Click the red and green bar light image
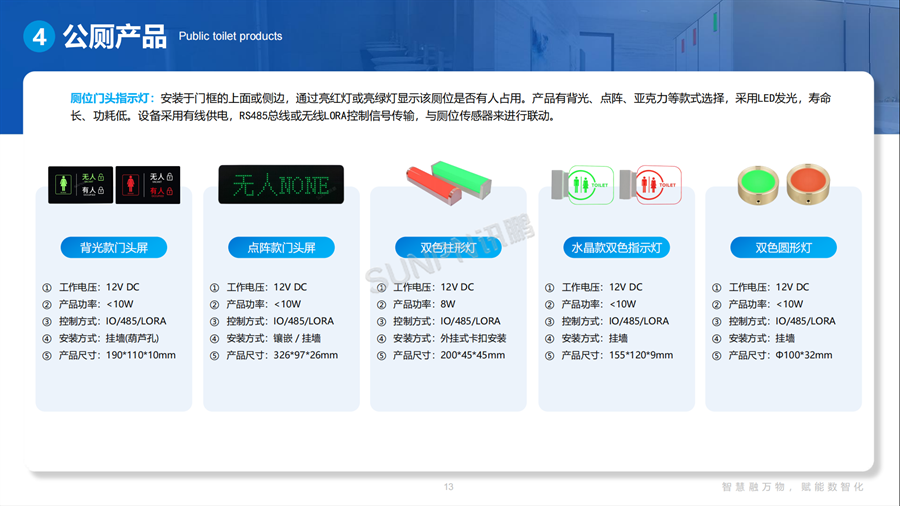 coord(448,184)
